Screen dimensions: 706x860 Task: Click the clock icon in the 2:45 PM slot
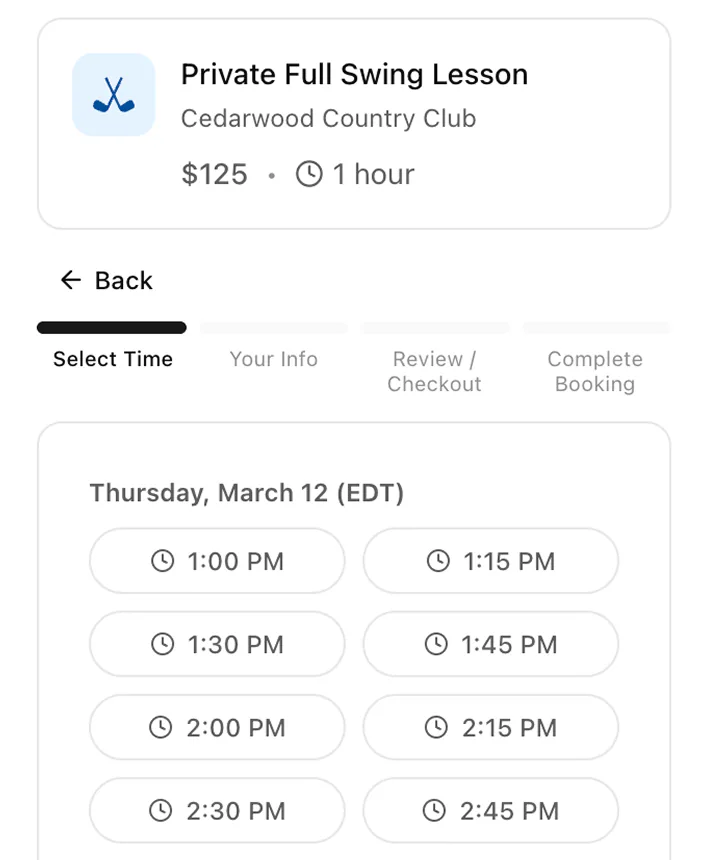tap(435, 811)
